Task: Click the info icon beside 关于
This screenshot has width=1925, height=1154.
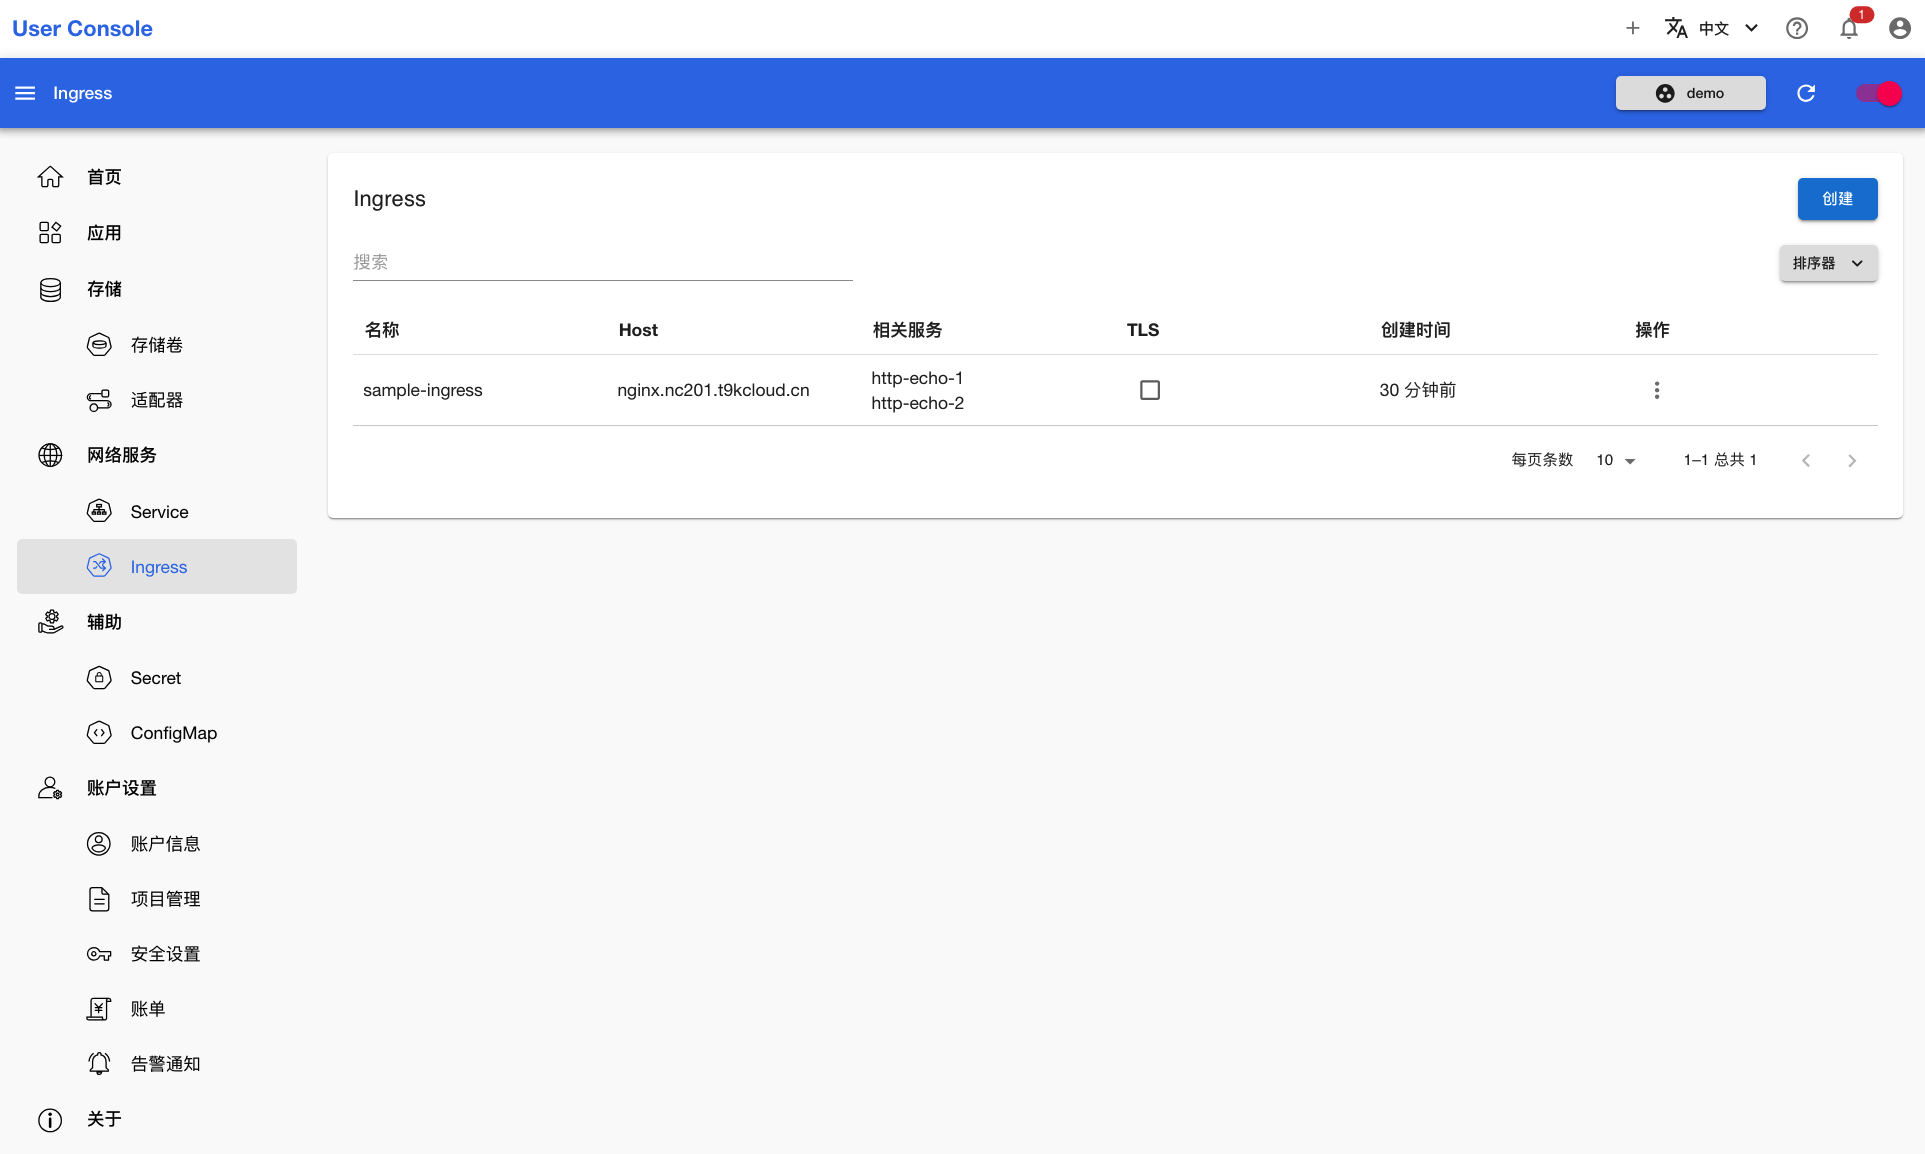Action: pos(50,1120)
